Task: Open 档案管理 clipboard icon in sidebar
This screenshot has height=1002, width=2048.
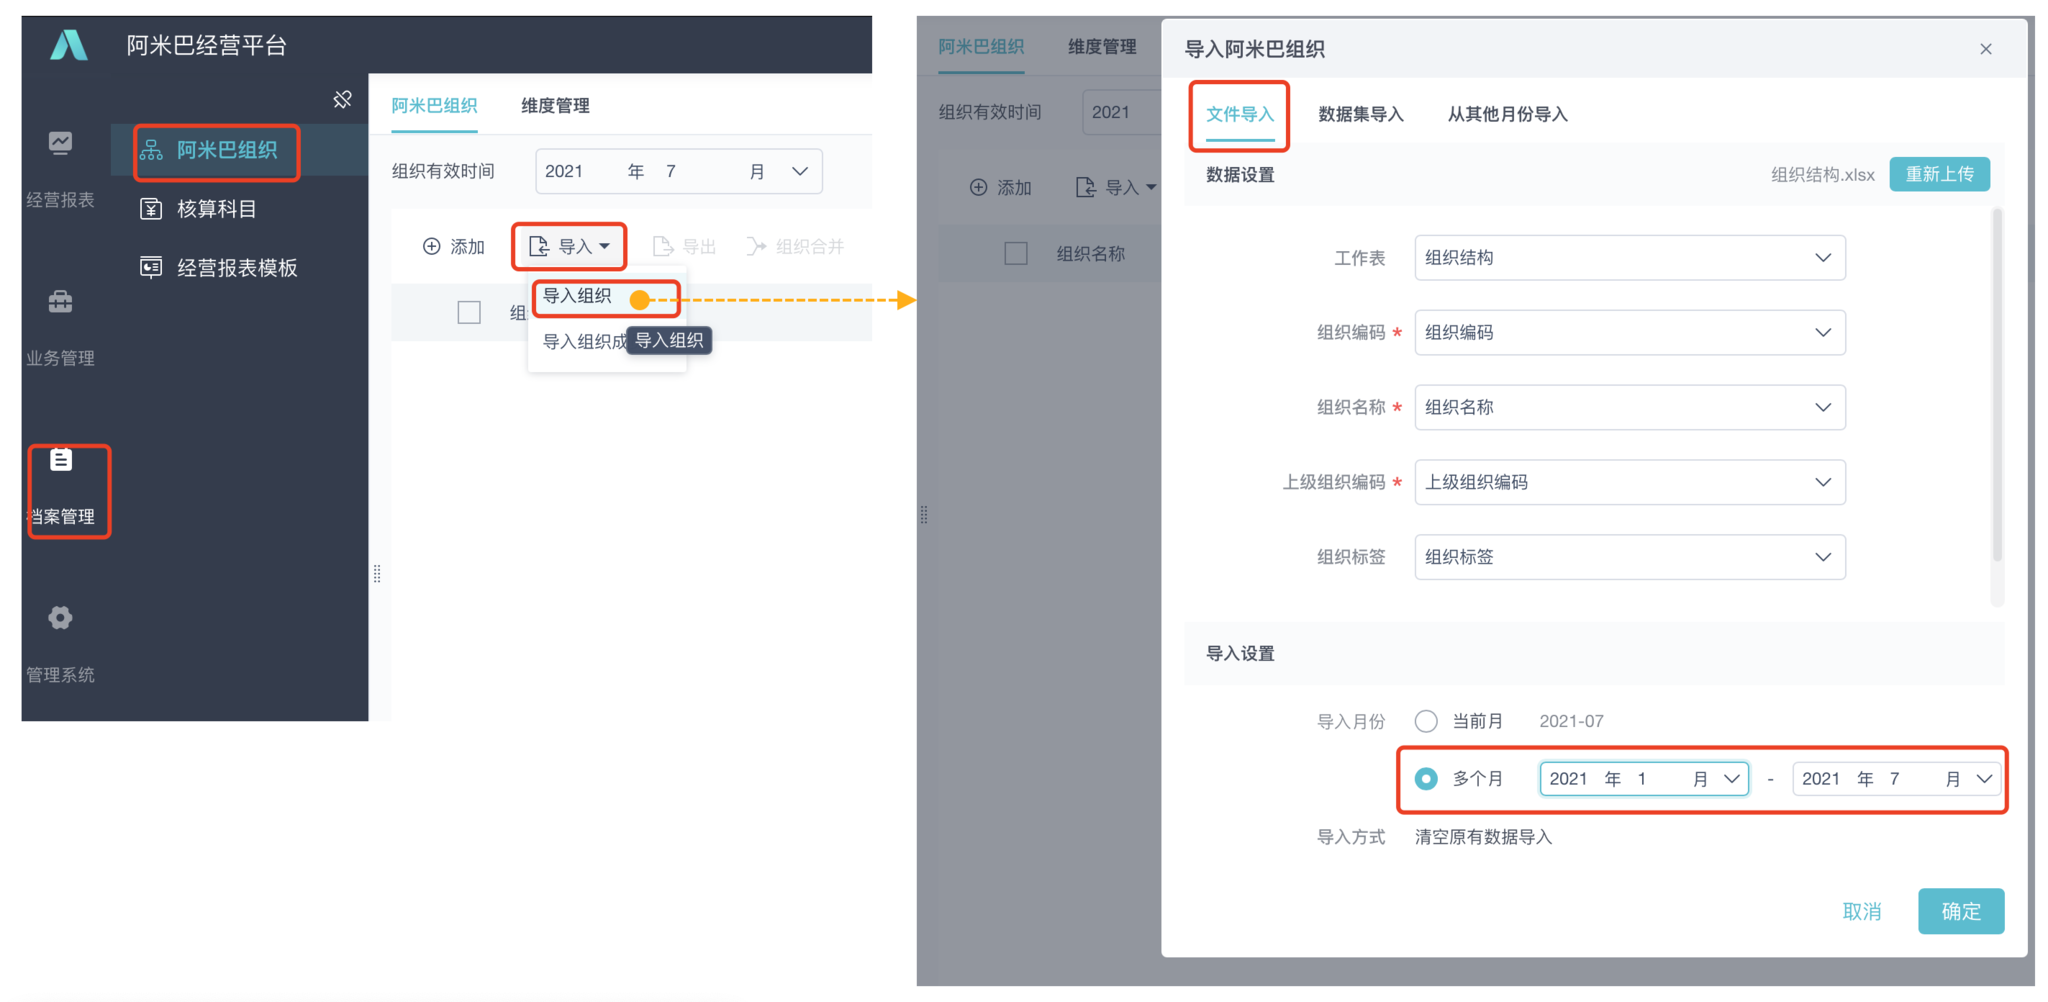Action: (x=61, y=459)
